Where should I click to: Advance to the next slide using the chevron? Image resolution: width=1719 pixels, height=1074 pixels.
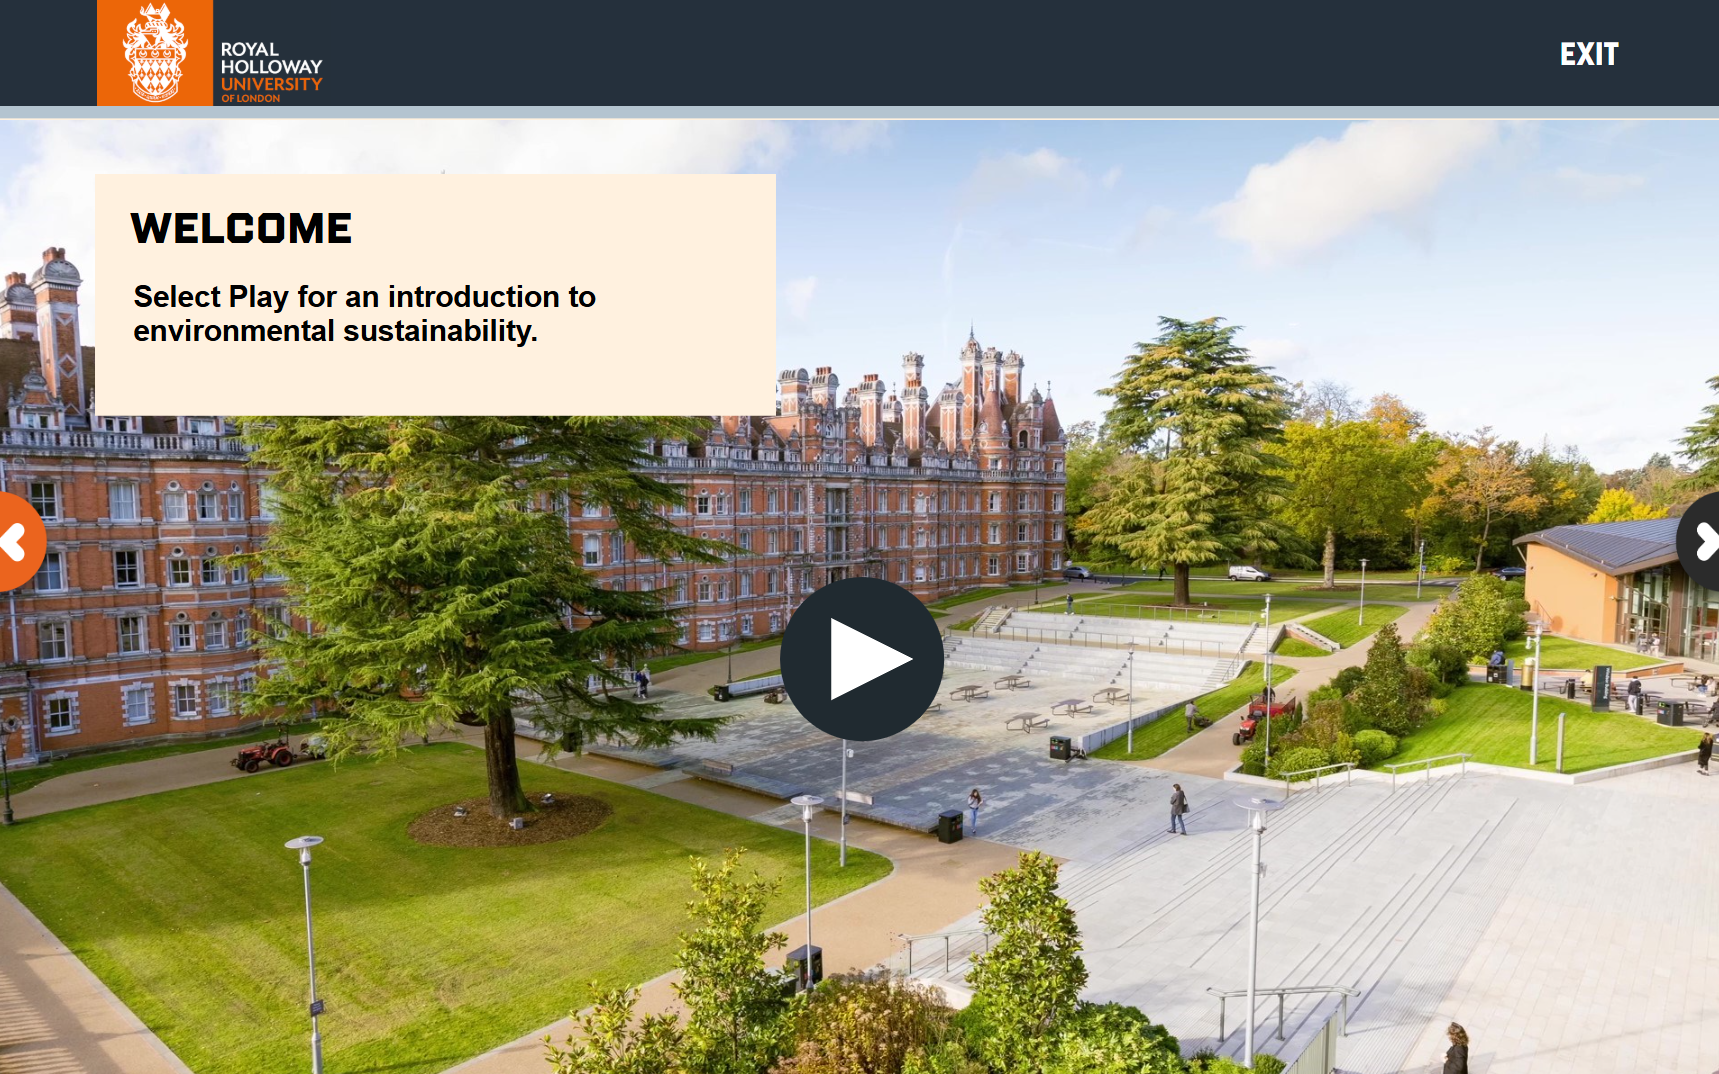[x=1704, y=540]
